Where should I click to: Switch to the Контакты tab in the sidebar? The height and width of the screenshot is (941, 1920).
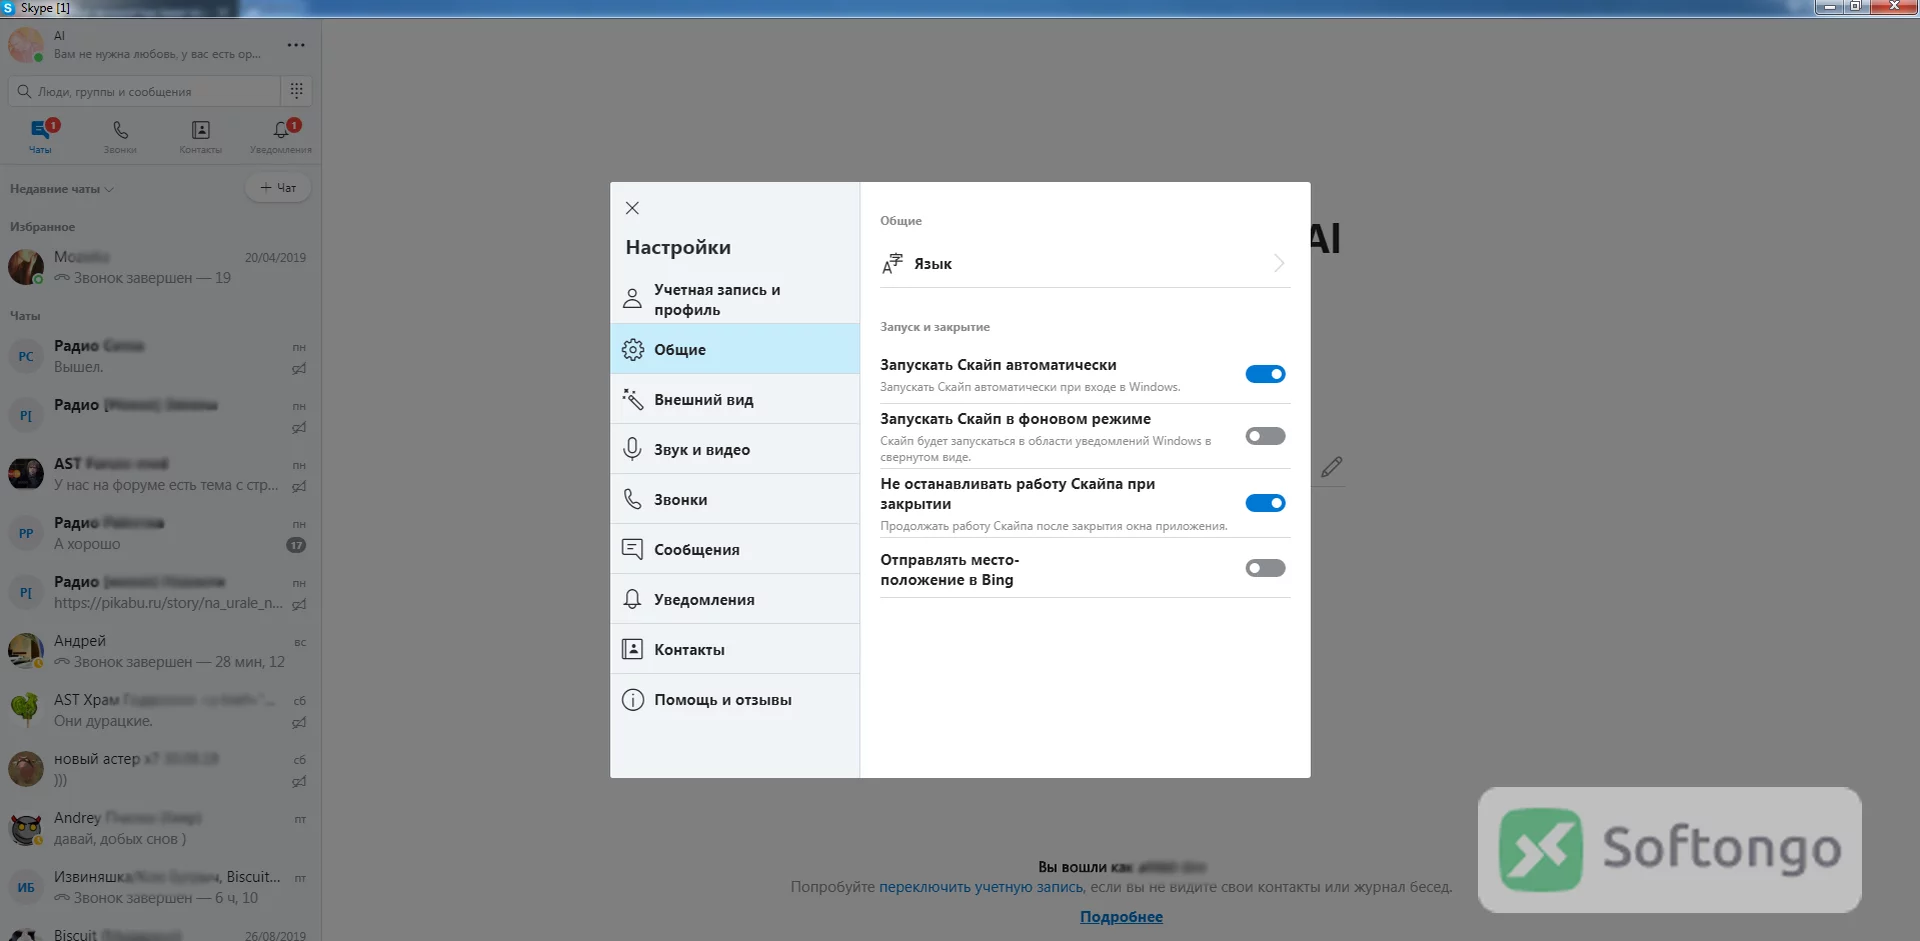point(200,136)
